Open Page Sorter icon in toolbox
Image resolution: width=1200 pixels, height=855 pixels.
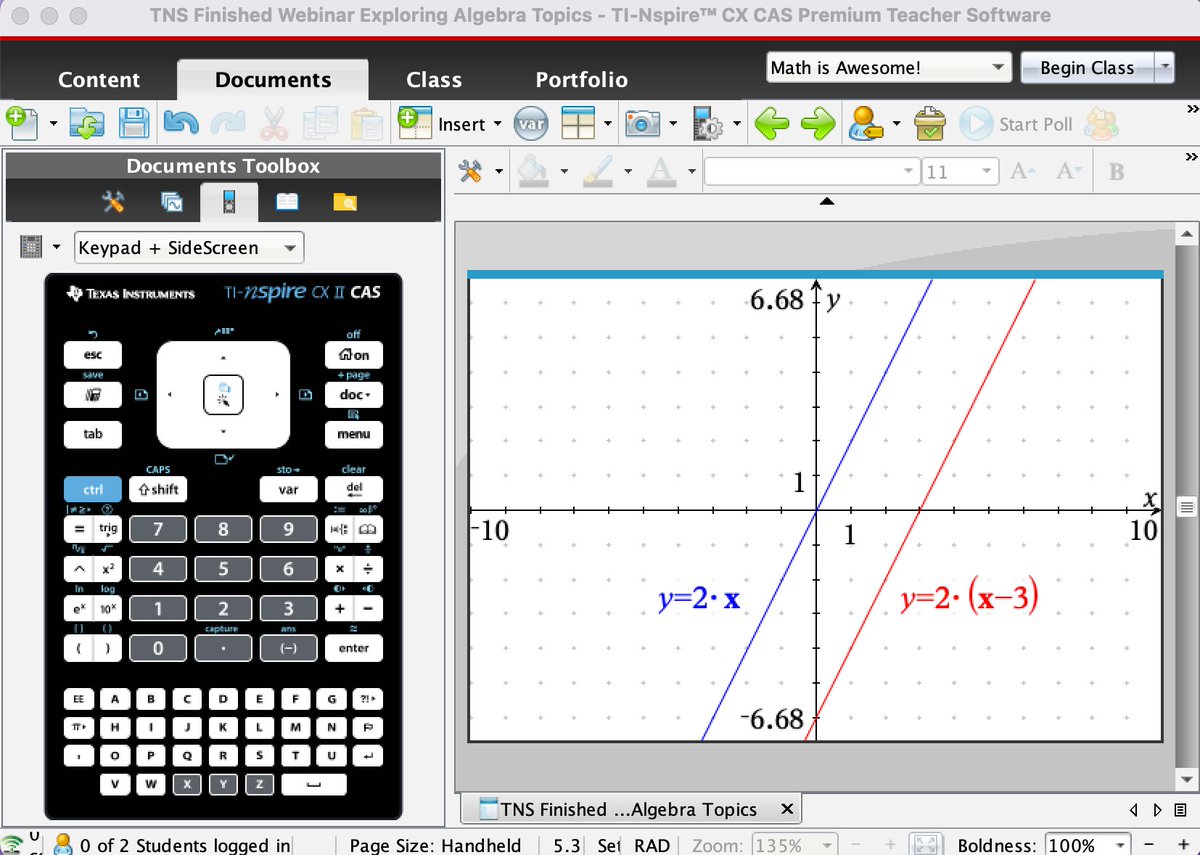[171, 202]
